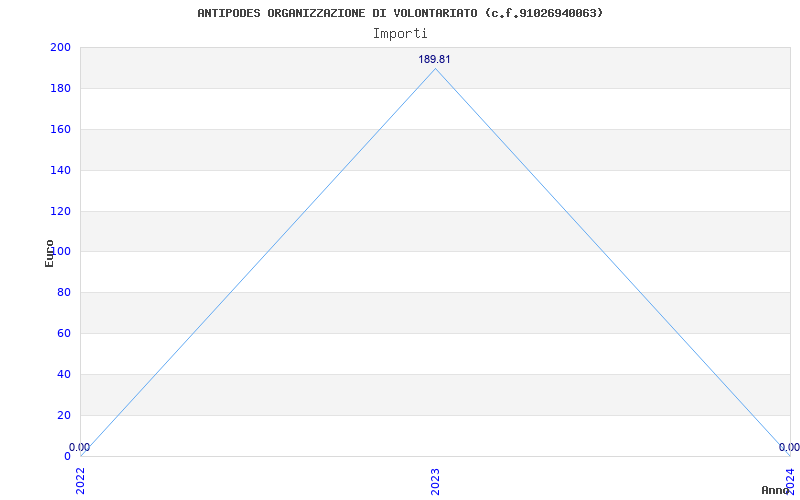This screenshot has height=500, width=800.
Task: Select the 2023 year axis label
Action: tap(435, 482)
